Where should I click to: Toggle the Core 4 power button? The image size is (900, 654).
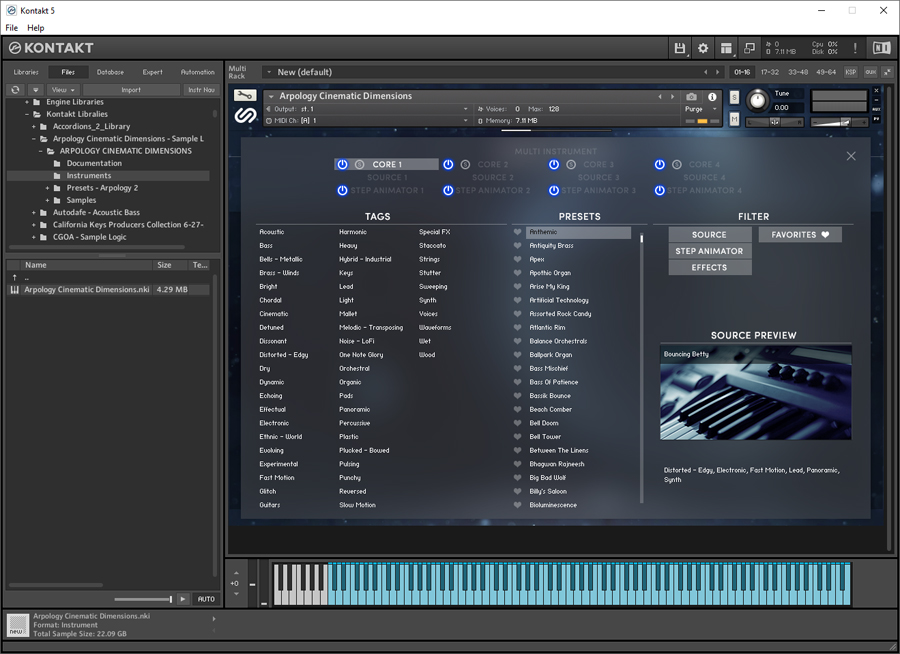(660, 164)
